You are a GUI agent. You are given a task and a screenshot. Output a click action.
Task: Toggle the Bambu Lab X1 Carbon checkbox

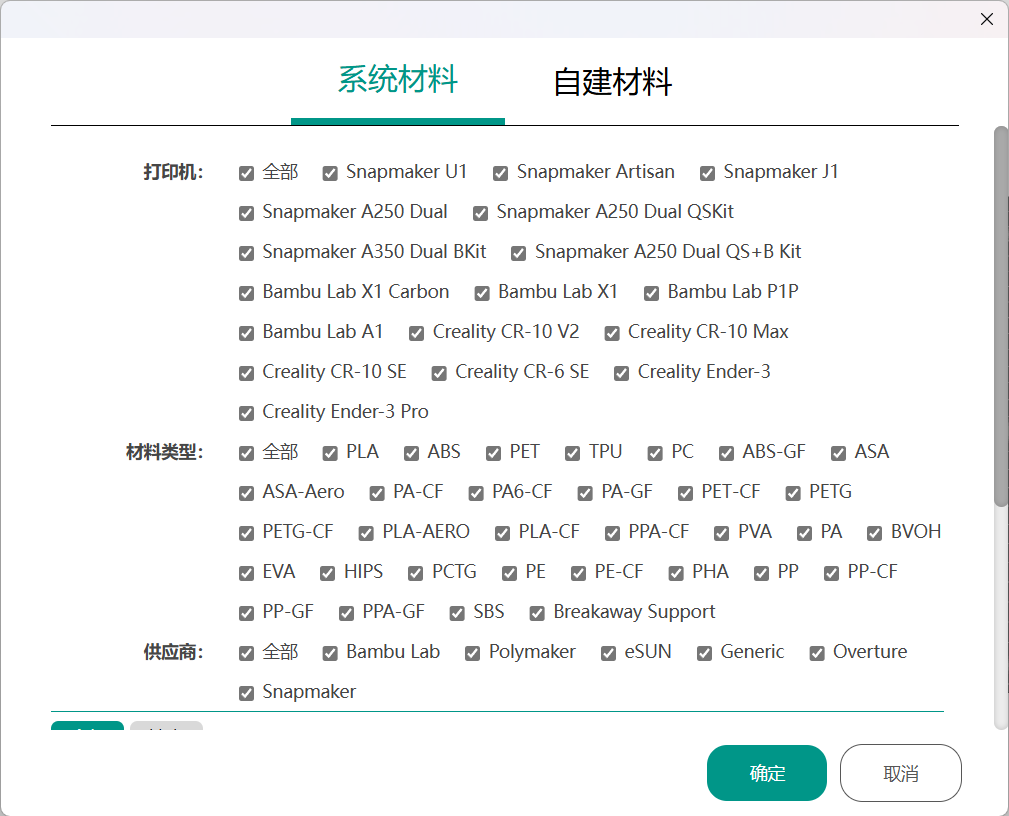click(x=247, y=293)
